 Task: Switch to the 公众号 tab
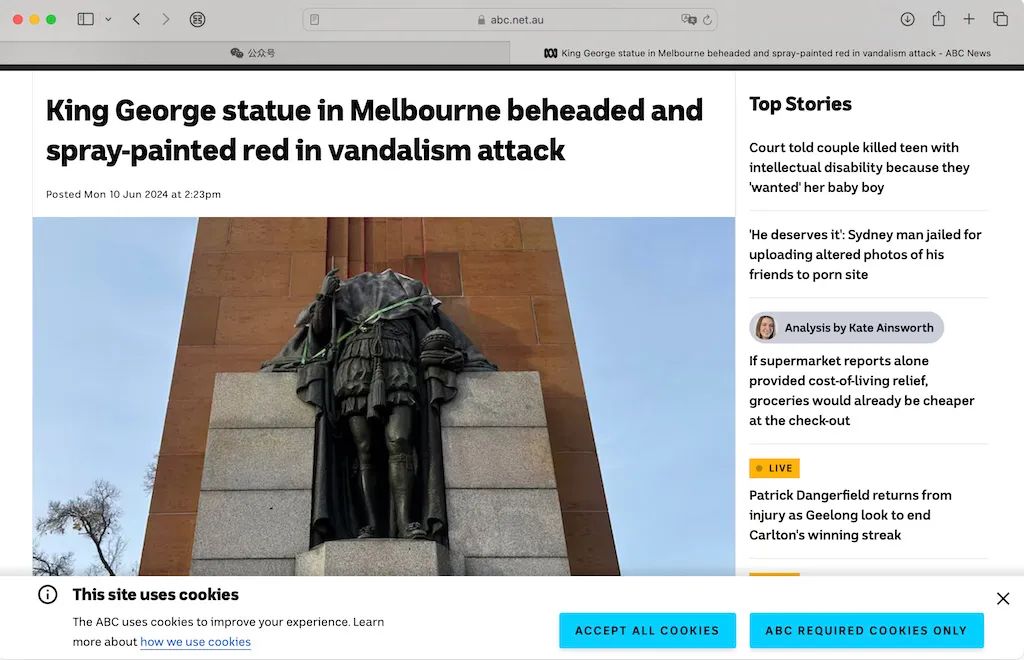coord(255,53)
